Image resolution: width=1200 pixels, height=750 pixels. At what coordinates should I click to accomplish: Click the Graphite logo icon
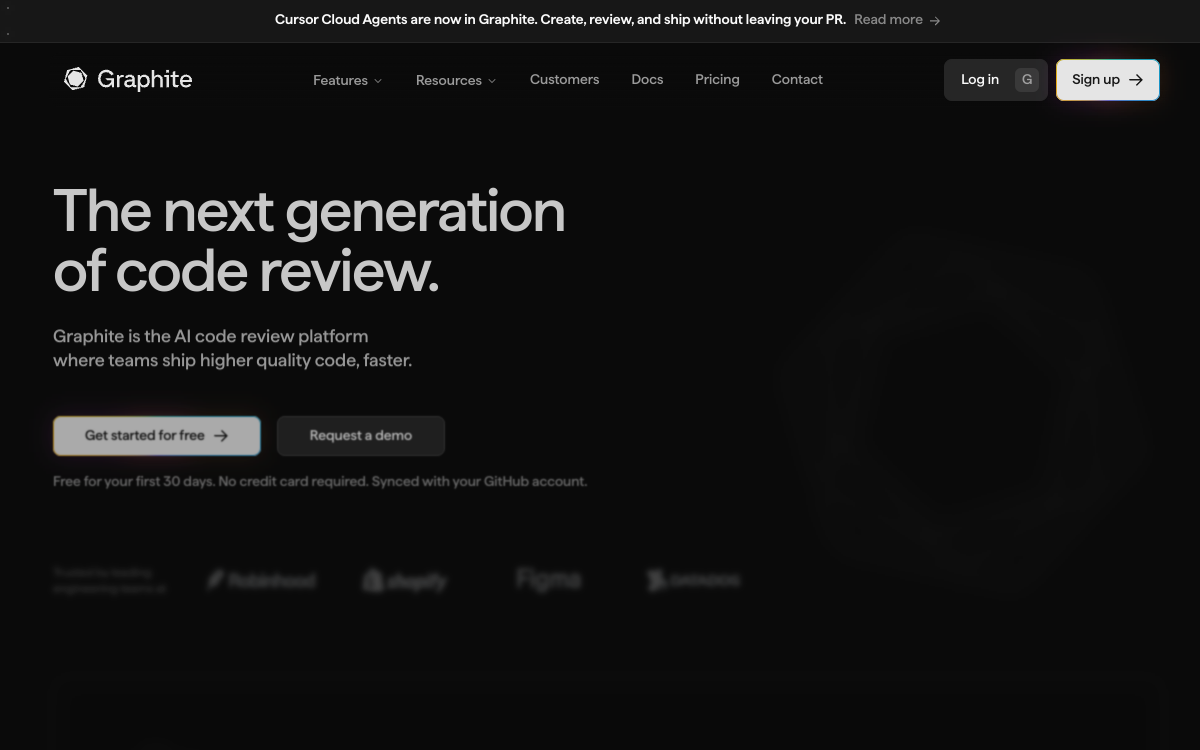pyautogui.click(x=75, y=79)
